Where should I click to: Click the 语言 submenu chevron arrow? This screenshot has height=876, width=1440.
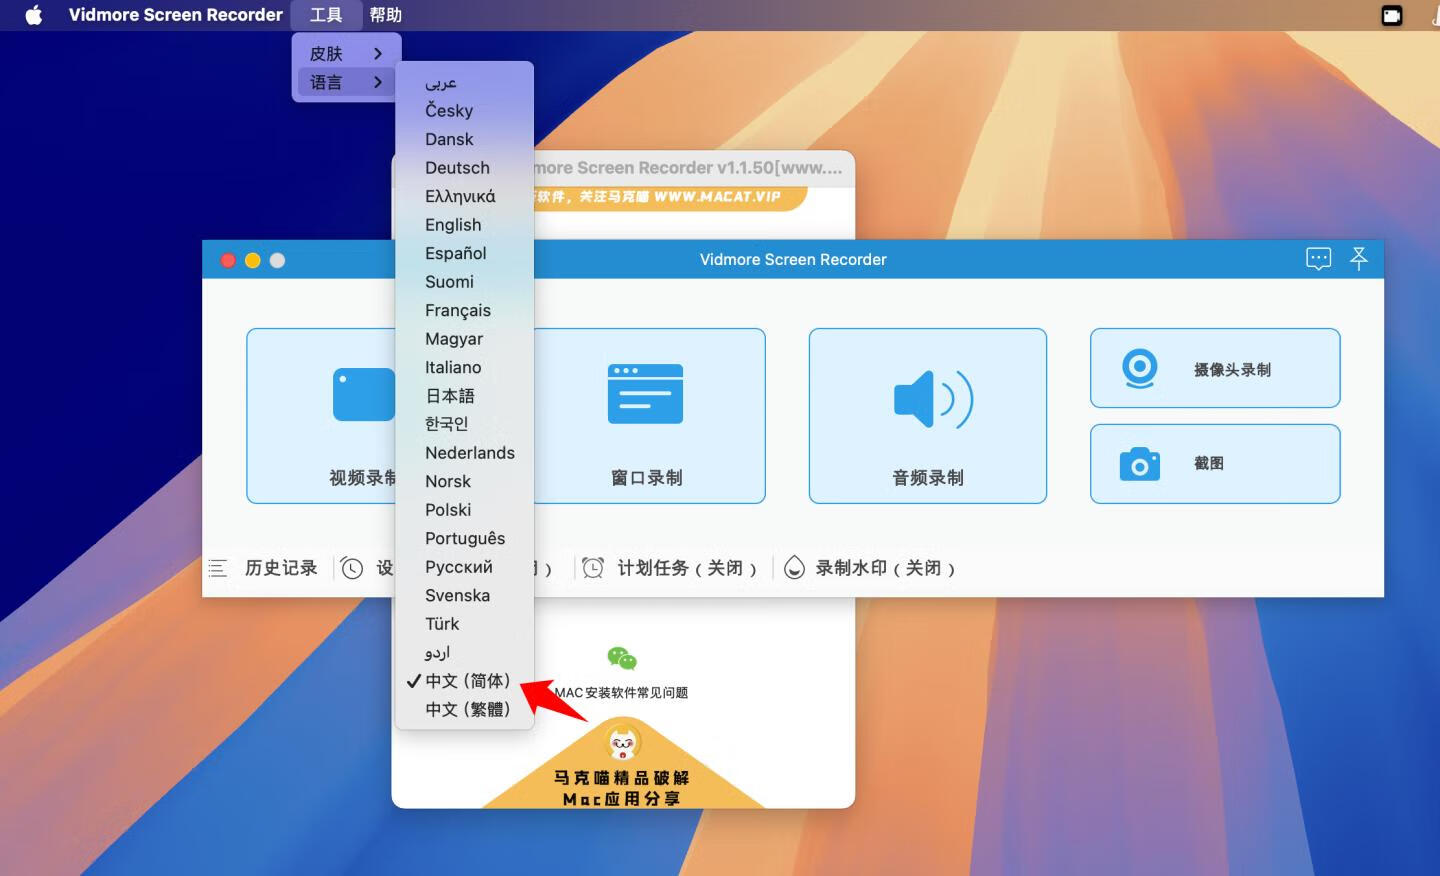378,82
